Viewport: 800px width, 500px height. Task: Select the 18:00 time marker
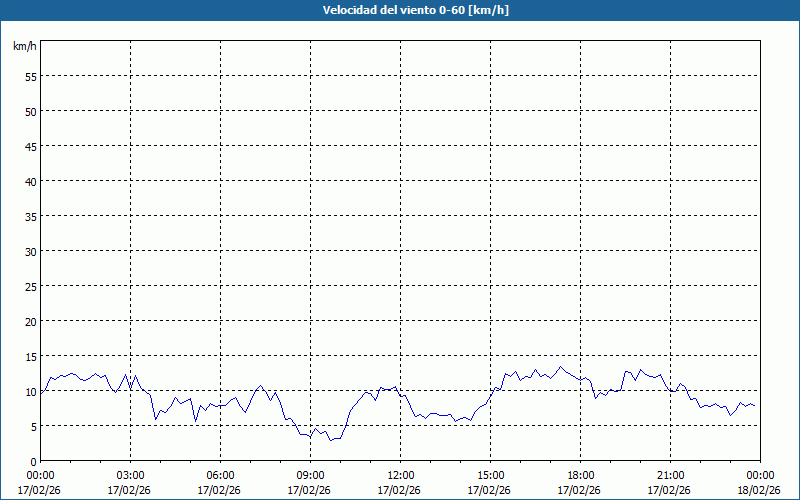pyautogui.click(x=580, y=475)
